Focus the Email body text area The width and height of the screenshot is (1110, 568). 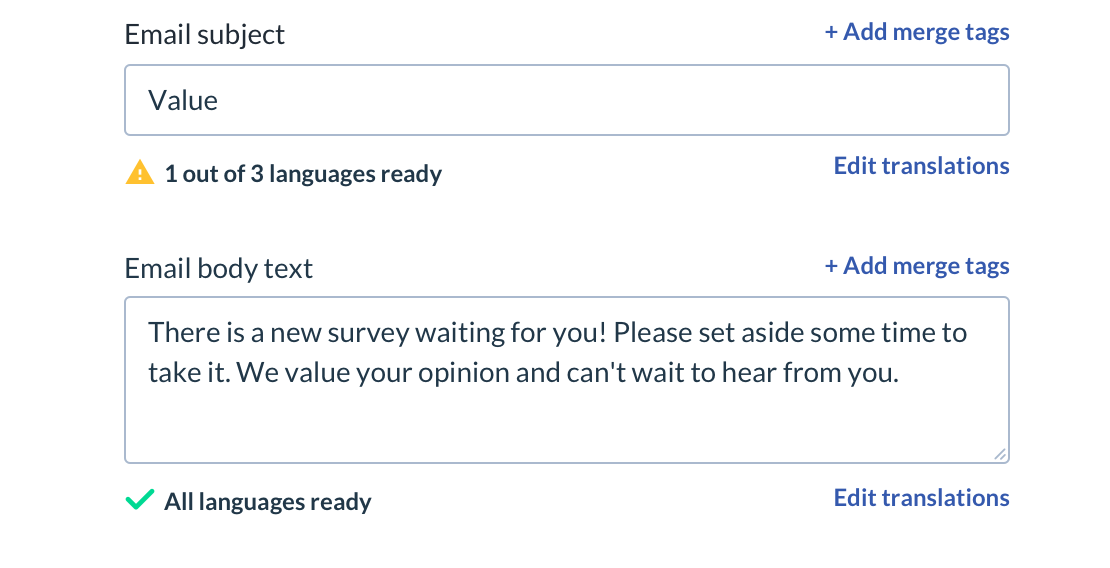566,380
